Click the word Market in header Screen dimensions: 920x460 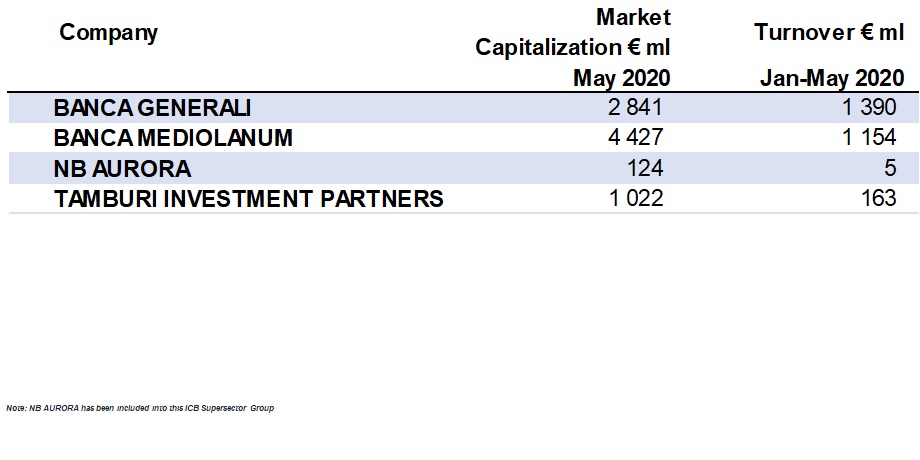[x=633, y=16]
